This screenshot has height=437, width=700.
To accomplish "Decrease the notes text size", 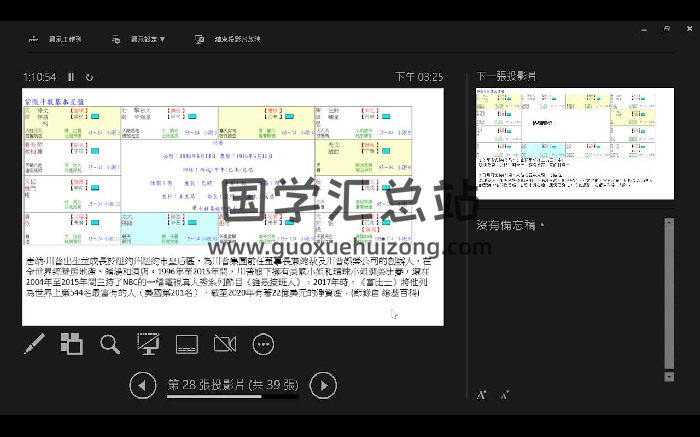I will (x=504, y=395).
